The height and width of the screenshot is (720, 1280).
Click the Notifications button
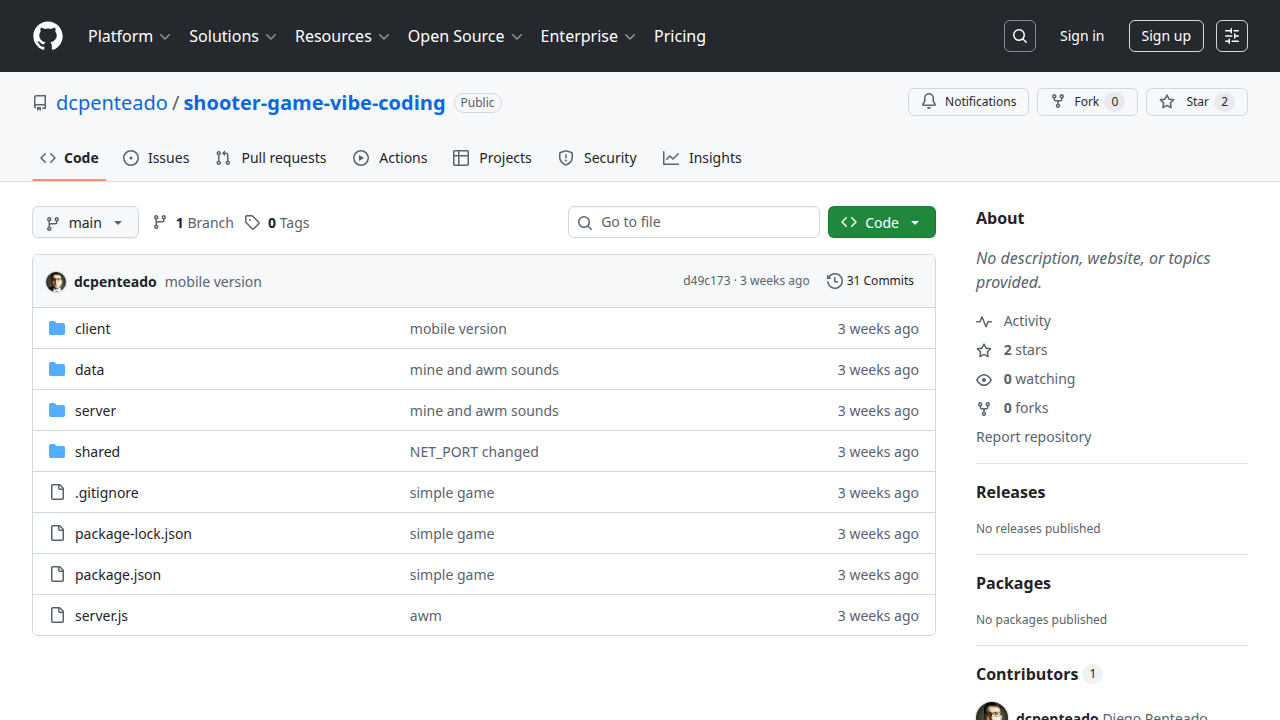pyautogui.click(x=968, y=102)
